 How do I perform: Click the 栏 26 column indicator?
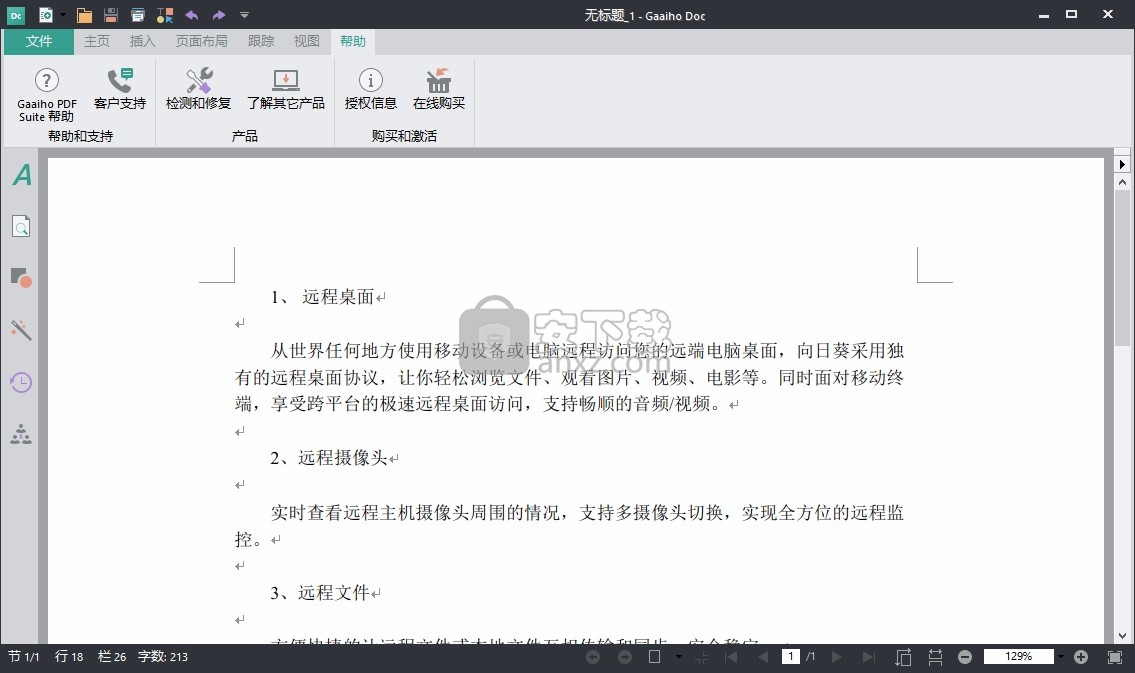tap(112, 657)
